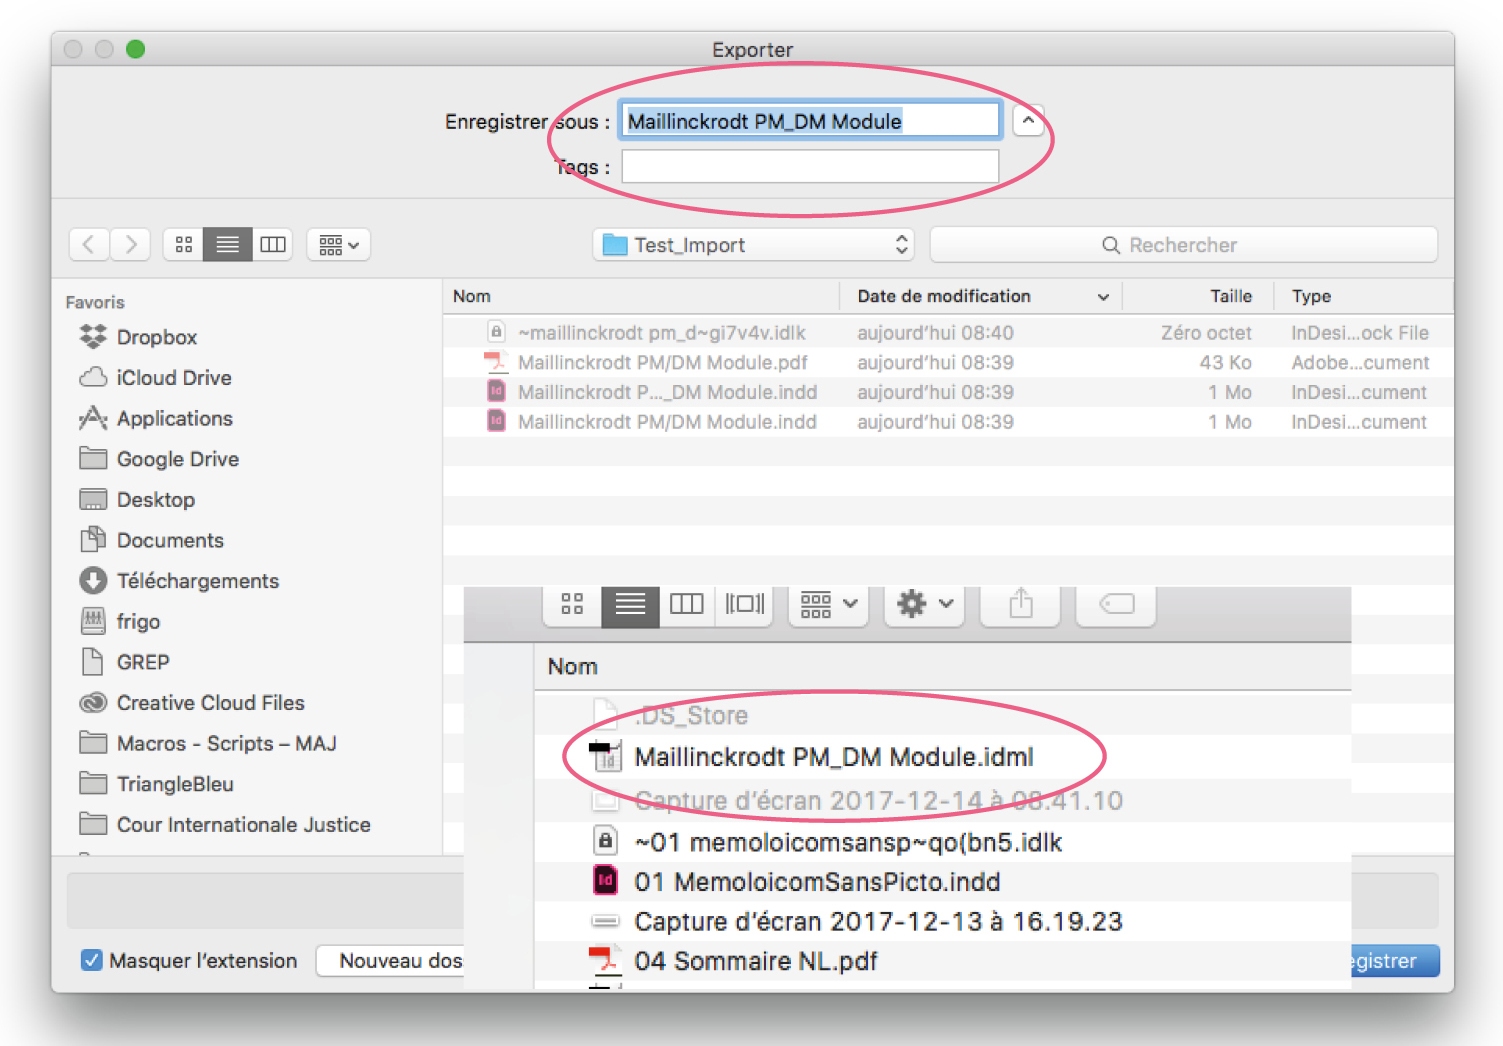Switch Finder overlay window to list view

pos(630,604)
